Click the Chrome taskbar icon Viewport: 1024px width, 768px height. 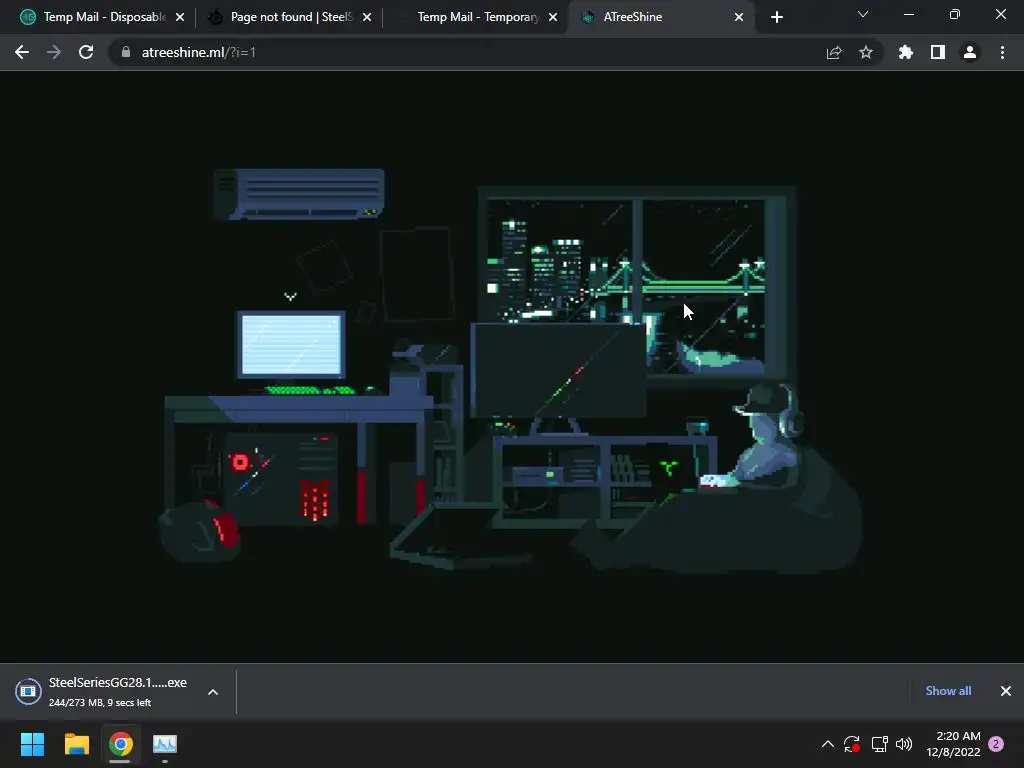click(120, 744)
